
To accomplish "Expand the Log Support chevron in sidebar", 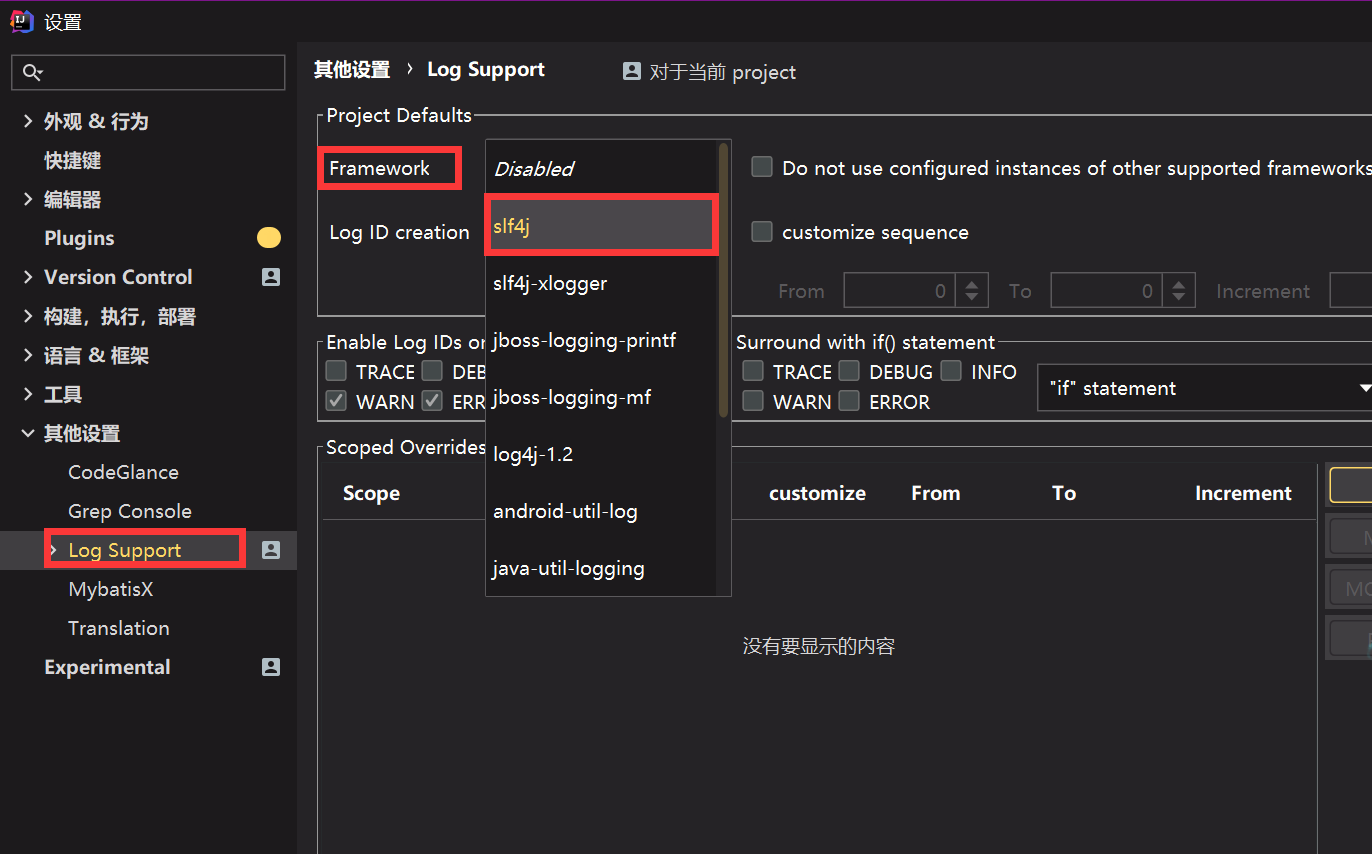I will 53,550.
